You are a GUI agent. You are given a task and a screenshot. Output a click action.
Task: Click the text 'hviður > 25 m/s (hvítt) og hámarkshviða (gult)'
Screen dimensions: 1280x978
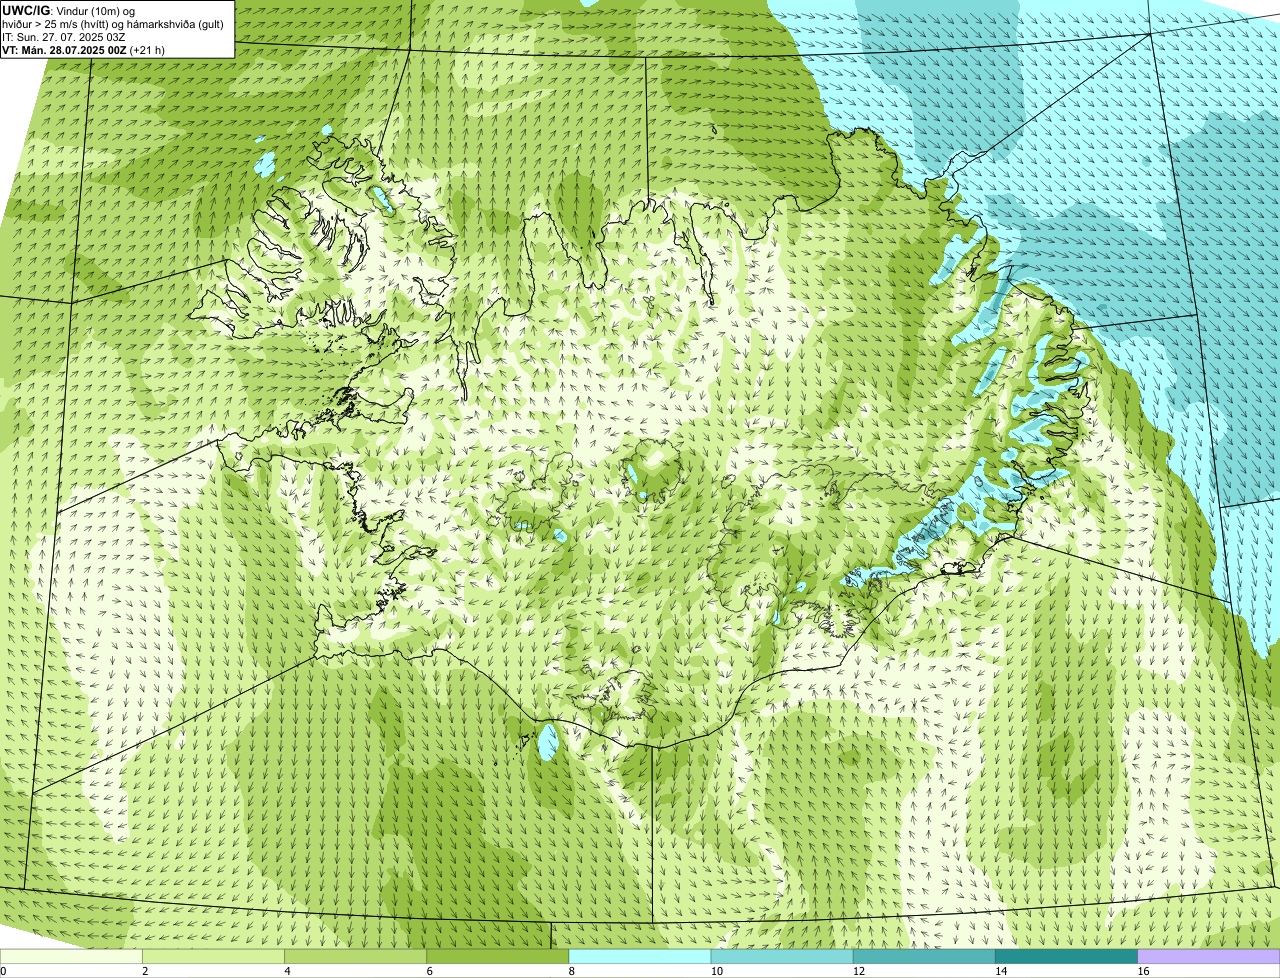(x=113, y=24)
